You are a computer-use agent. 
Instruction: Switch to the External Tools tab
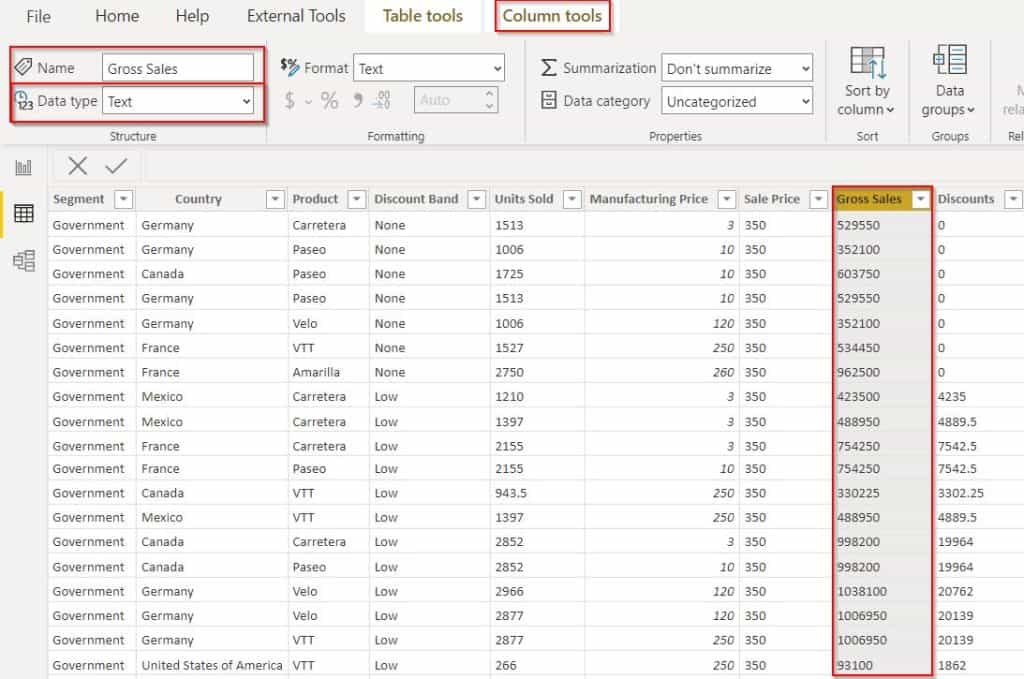(x=296, y=16)
